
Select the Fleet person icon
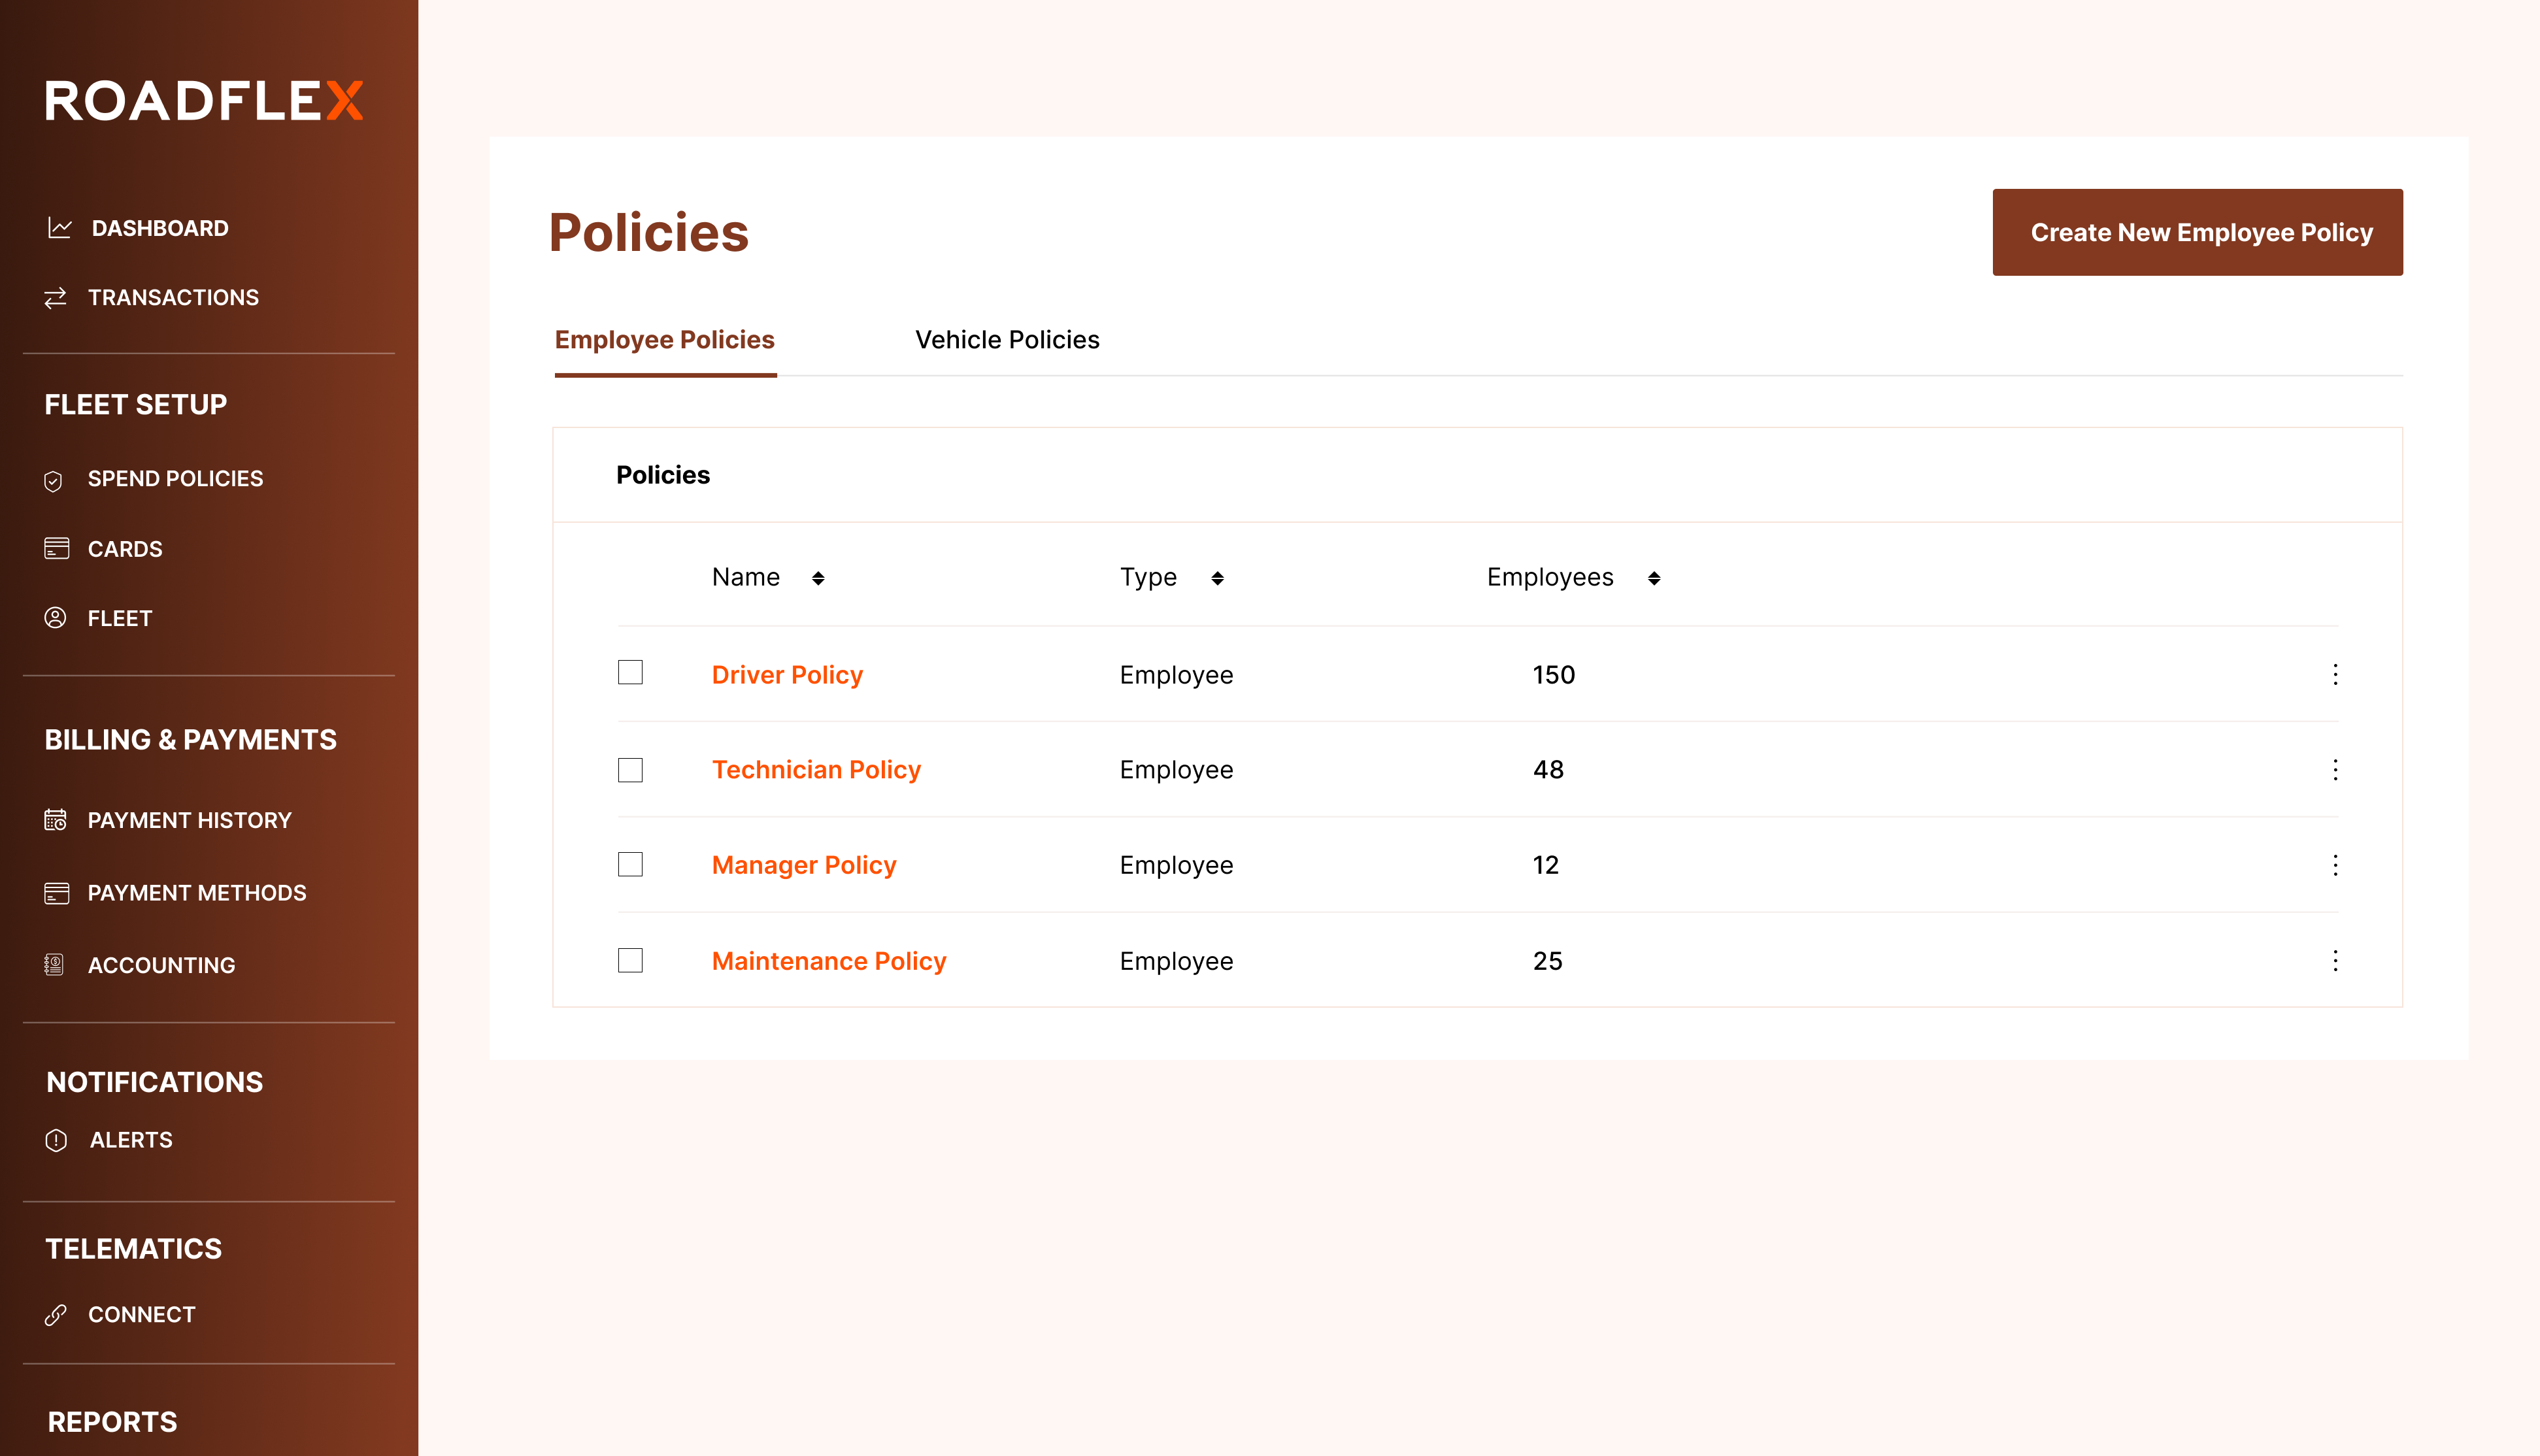point(55,618)
